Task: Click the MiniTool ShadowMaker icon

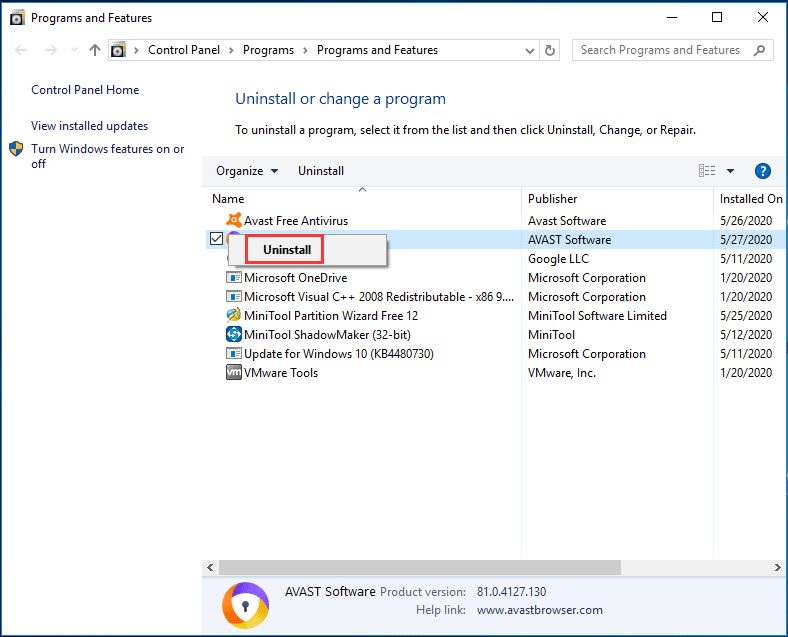Action: 234,334
